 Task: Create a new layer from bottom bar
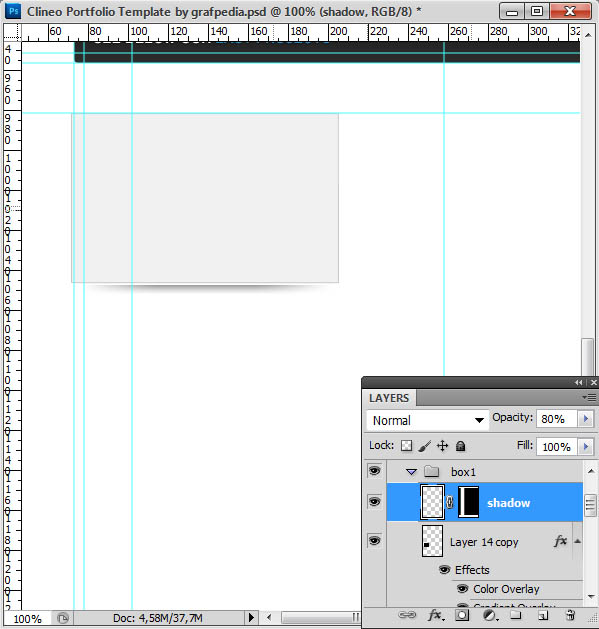point(542,615)
